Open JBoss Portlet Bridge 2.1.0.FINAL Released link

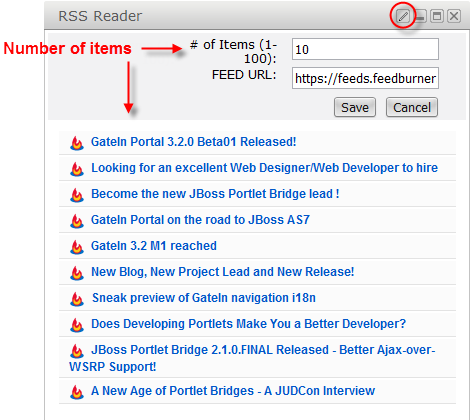coord(252,358)
